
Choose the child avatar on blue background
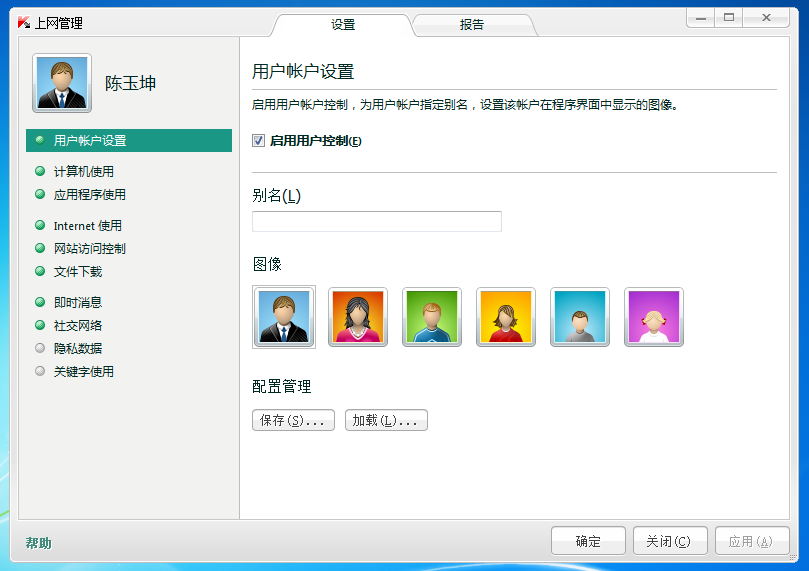[580, 317]
